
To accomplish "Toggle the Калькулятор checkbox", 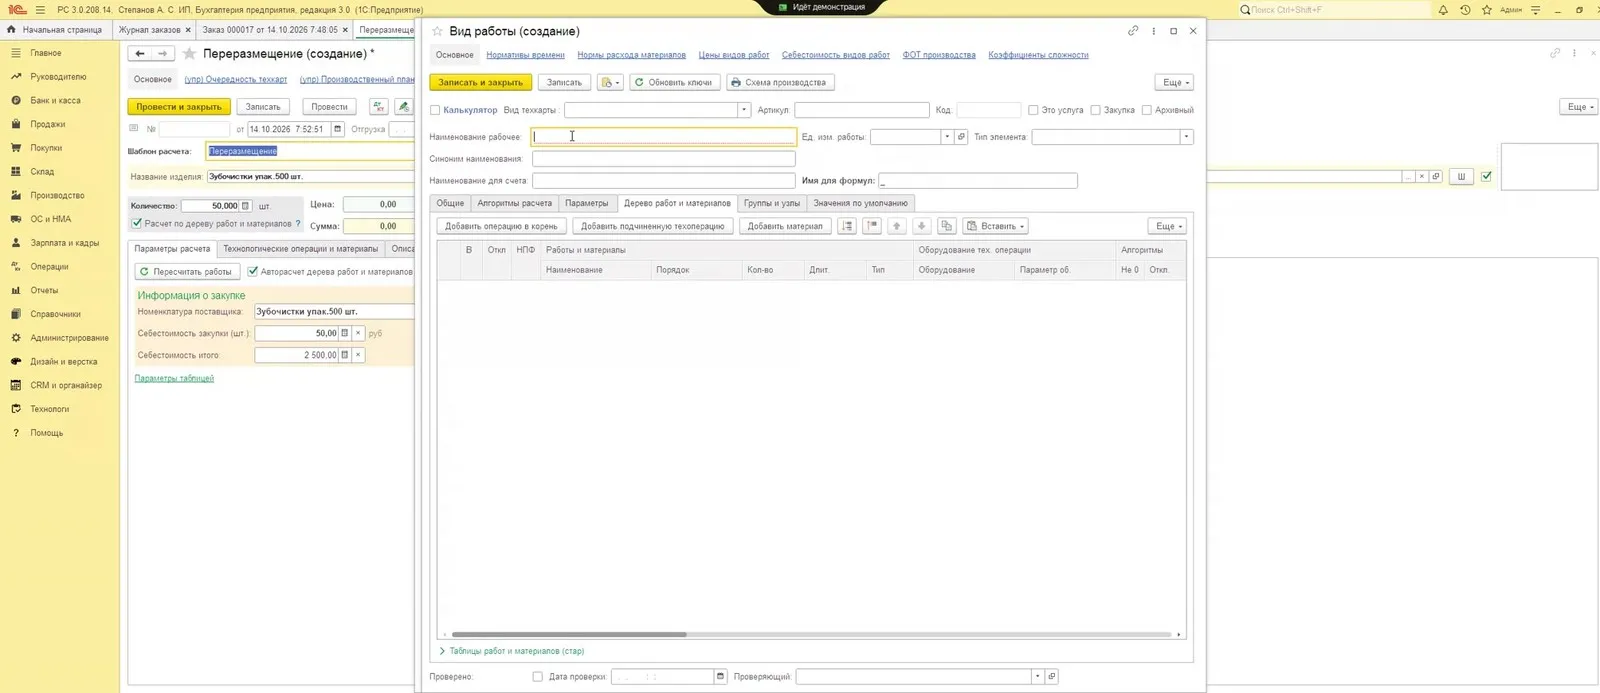I will pyautogui.click(x=435, y=110).
